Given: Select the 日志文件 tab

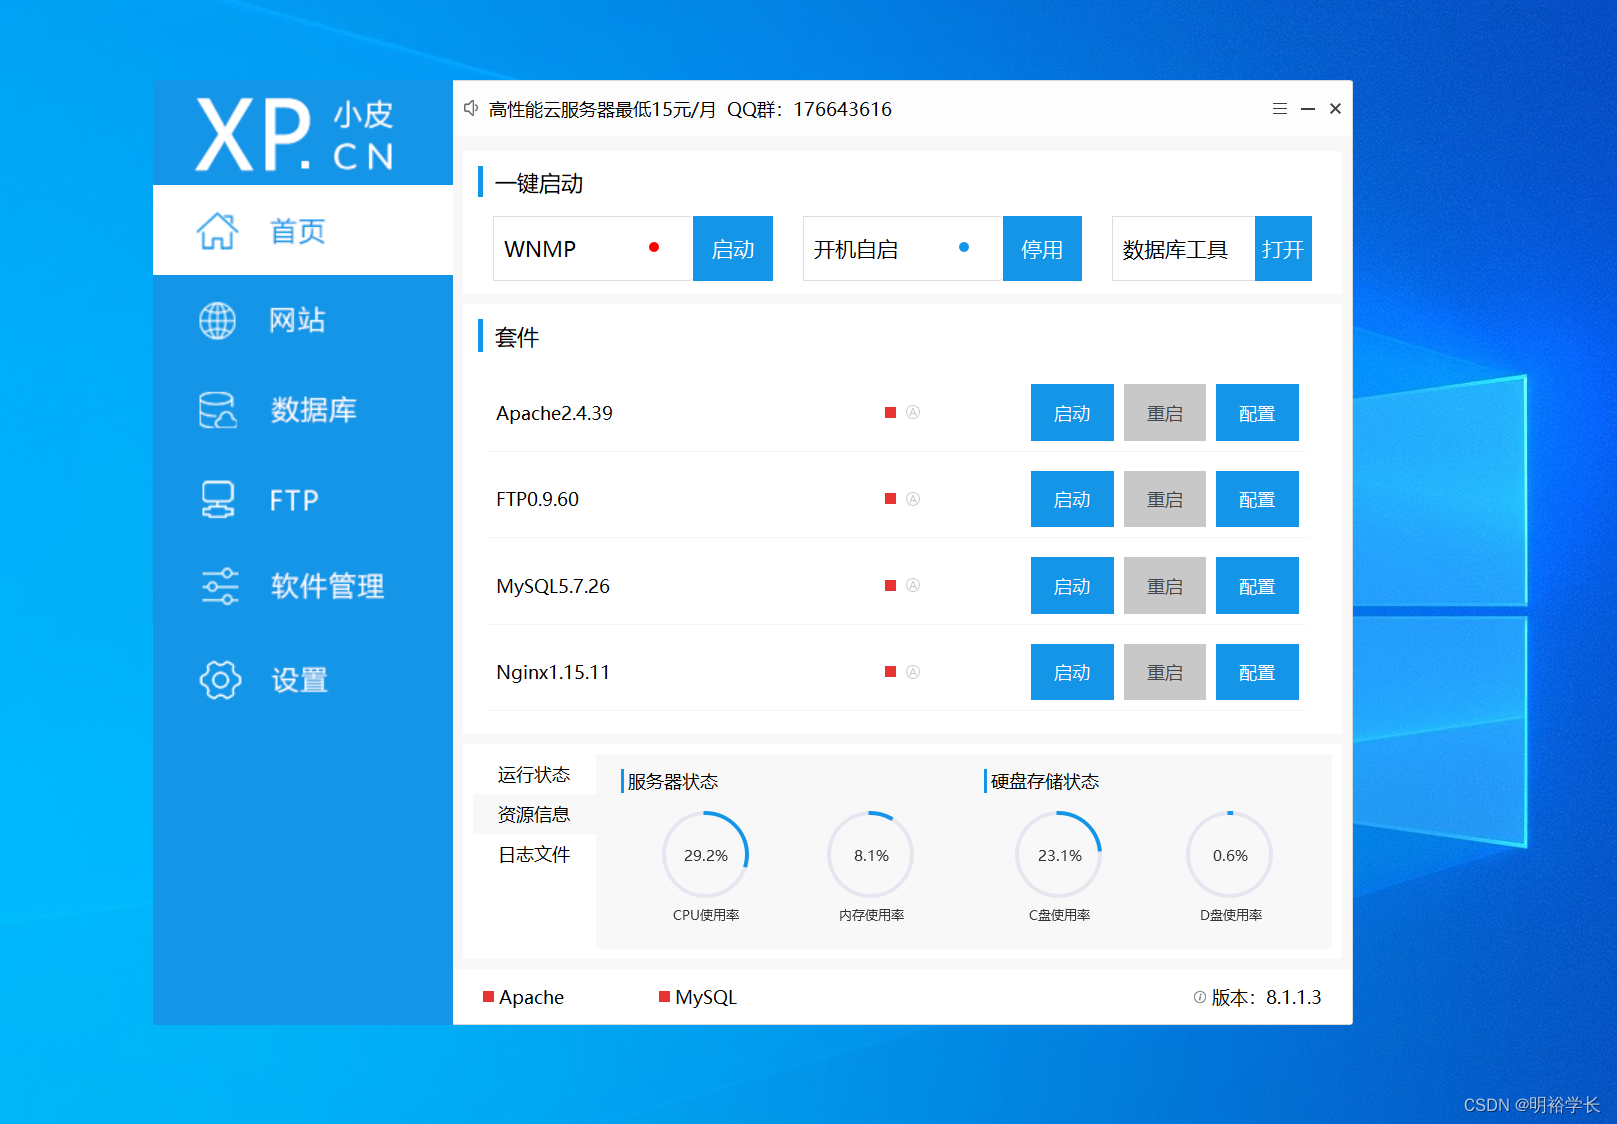Looking at the screenshot, I should coord(534,854).
